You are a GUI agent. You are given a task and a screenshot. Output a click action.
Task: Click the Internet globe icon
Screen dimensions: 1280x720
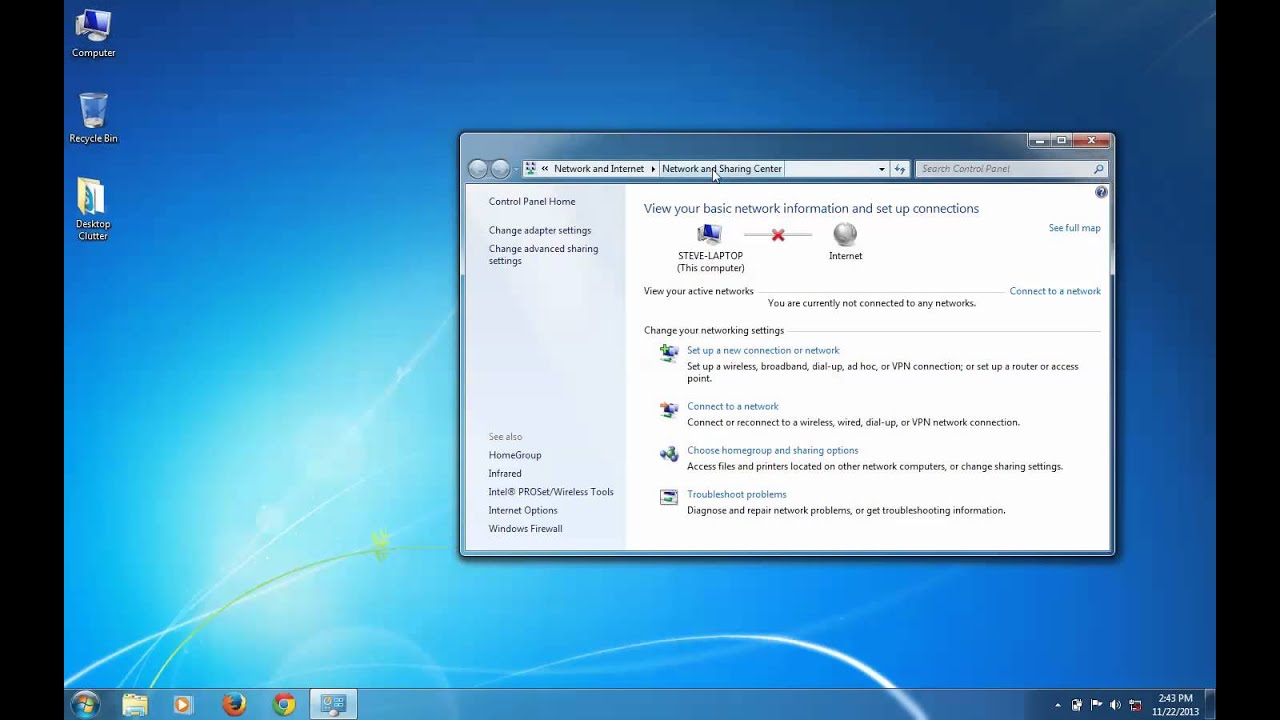click(845, 235)
